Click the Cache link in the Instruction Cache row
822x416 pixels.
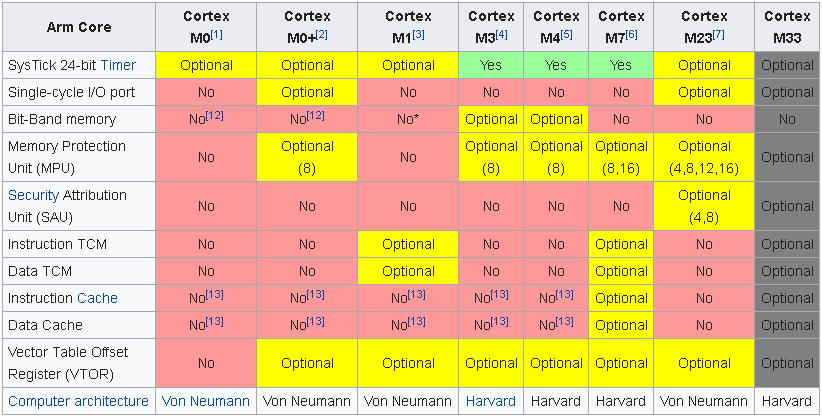pyautogui.click(x=97, y=298)
